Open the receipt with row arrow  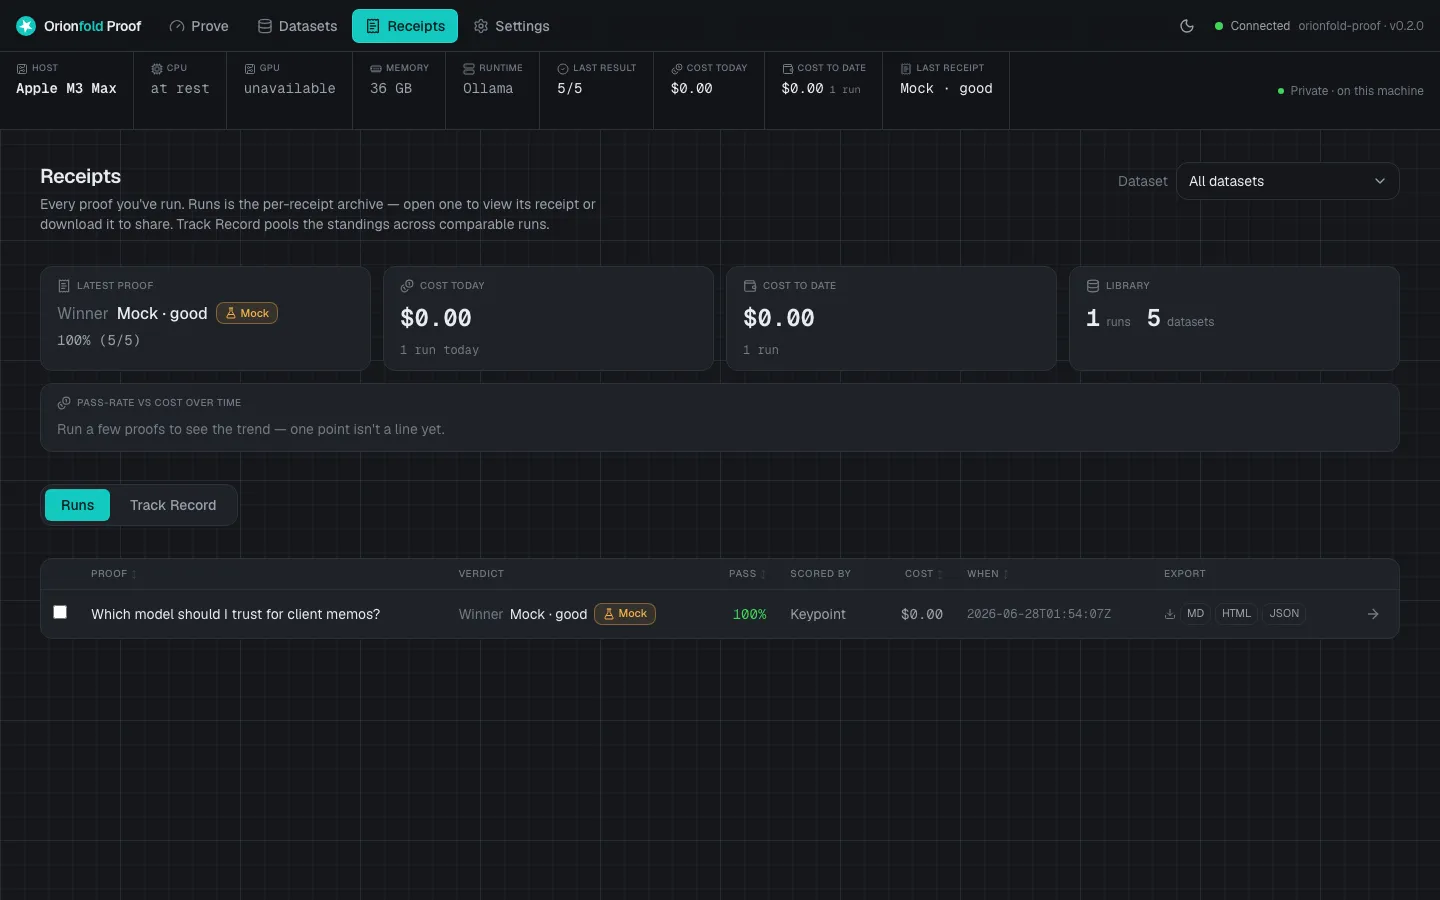1373,614
